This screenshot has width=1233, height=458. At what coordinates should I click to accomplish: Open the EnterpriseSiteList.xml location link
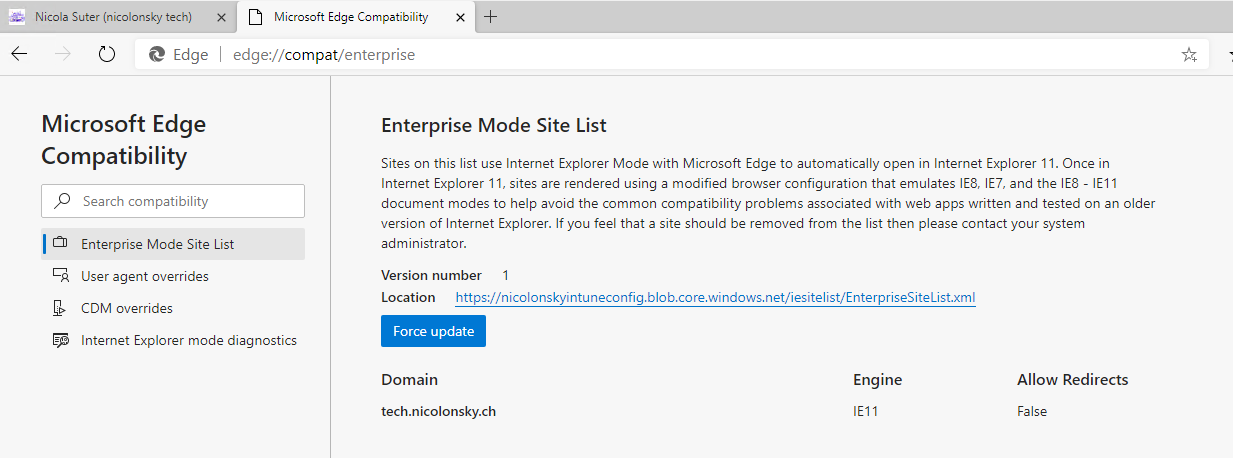[x=715, y=297]
